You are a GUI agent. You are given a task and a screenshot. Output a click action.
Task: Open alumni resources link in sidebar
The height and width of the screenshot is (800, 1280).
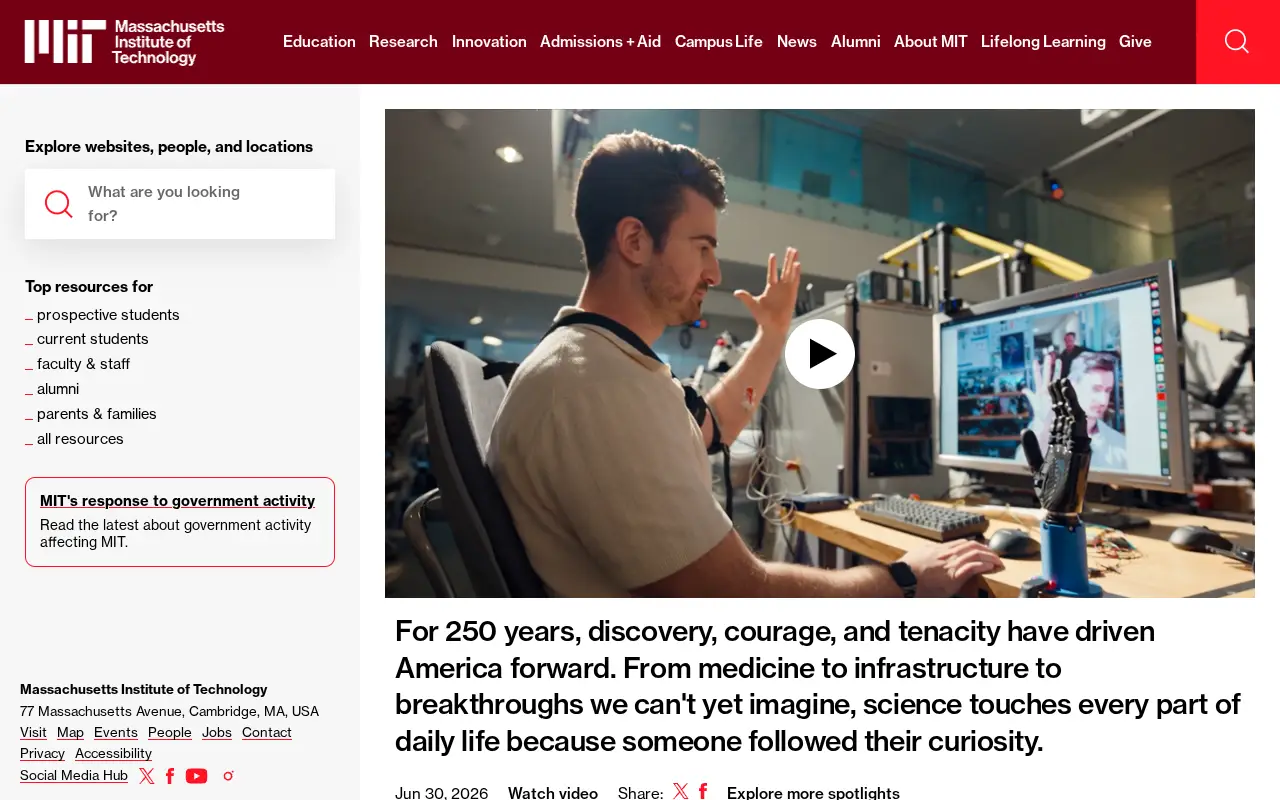click(58, 389)
